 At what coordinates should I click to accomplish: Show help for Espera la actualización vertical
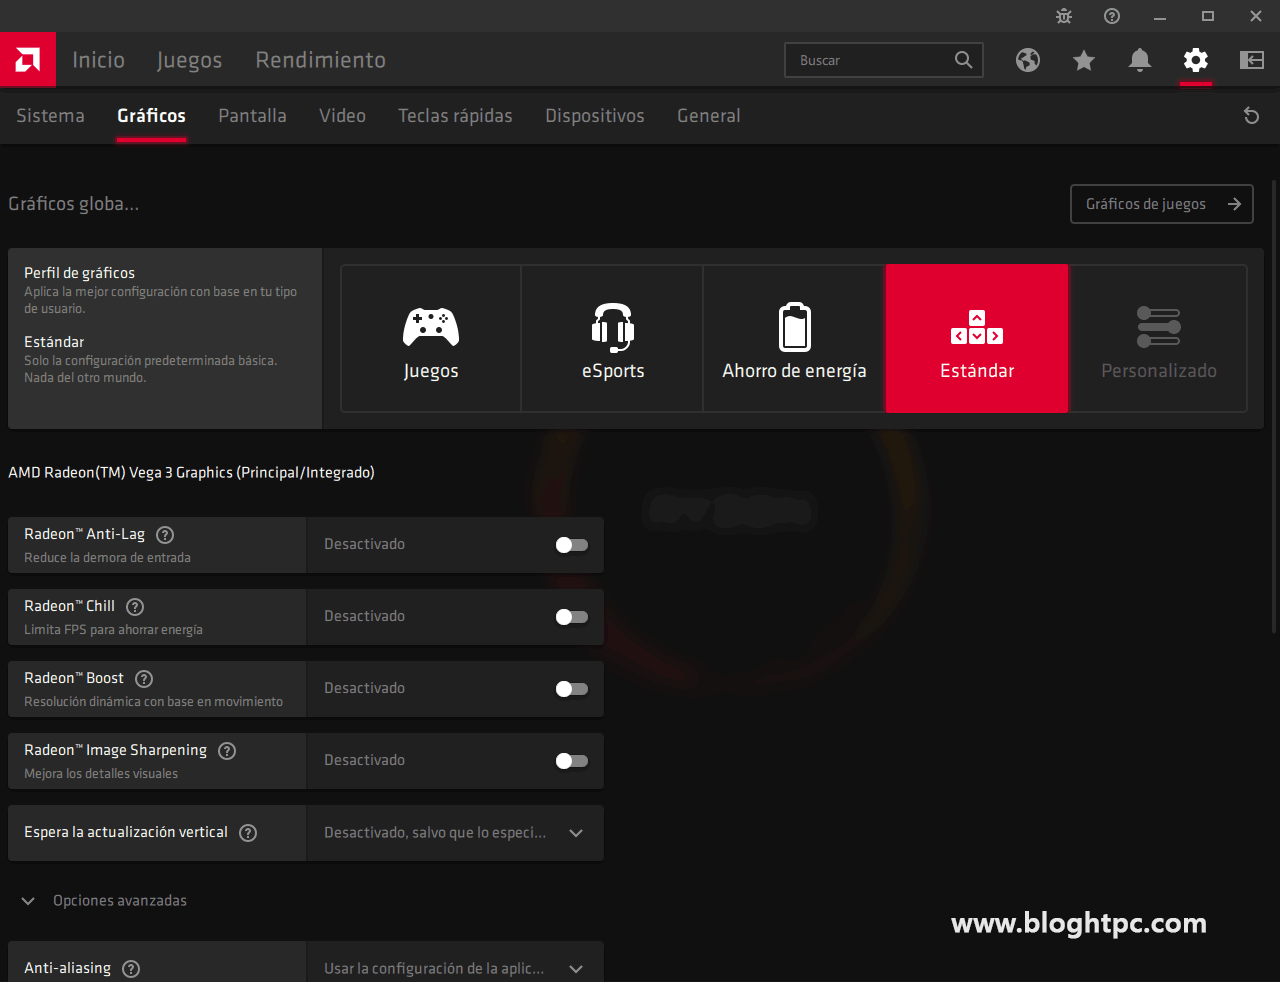tap(249, 833)
